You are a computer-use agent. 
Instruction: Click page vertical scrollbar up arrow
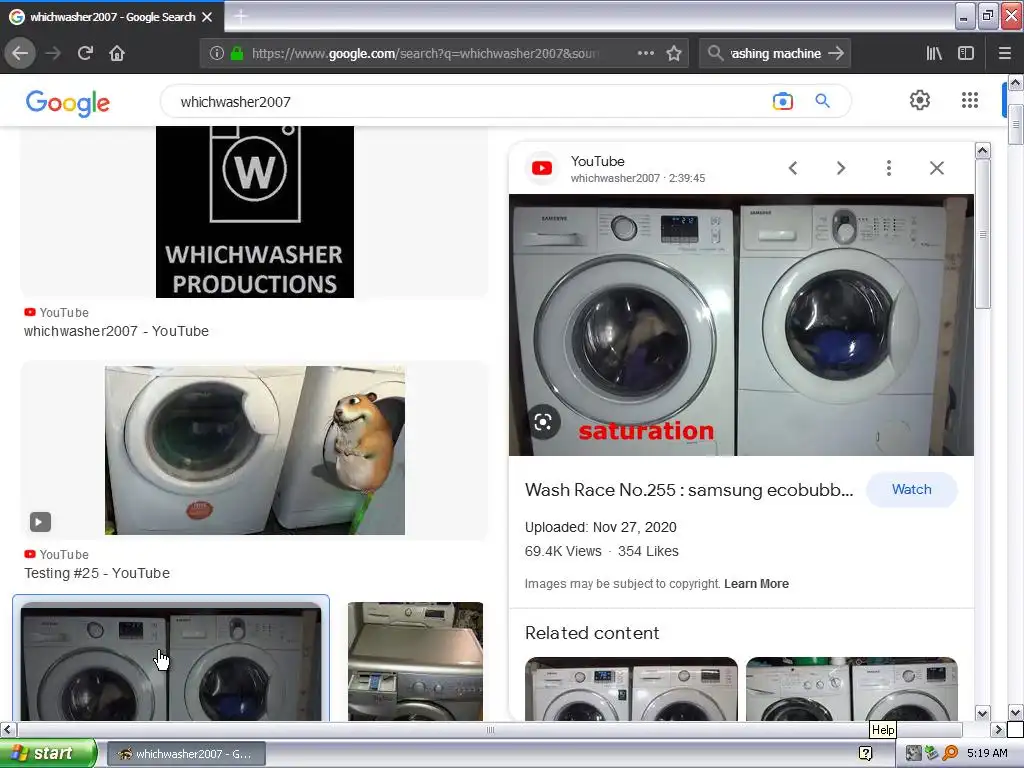pyautogui.click(x=1016, y=83)
